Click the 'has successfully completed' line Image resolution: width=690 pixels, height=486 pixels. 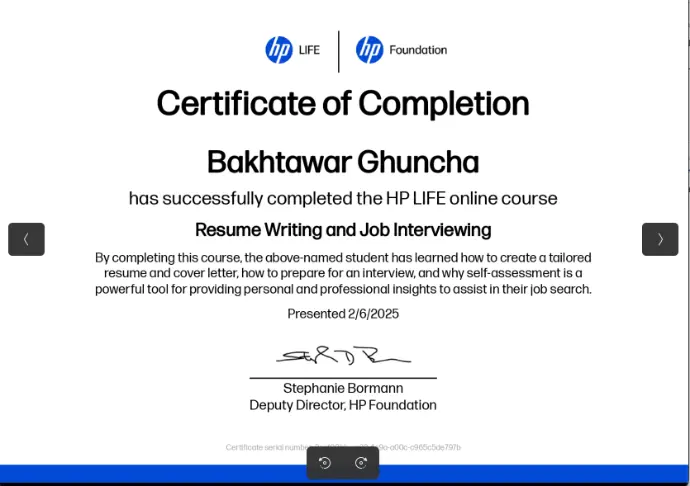click(x=343, y=198)
